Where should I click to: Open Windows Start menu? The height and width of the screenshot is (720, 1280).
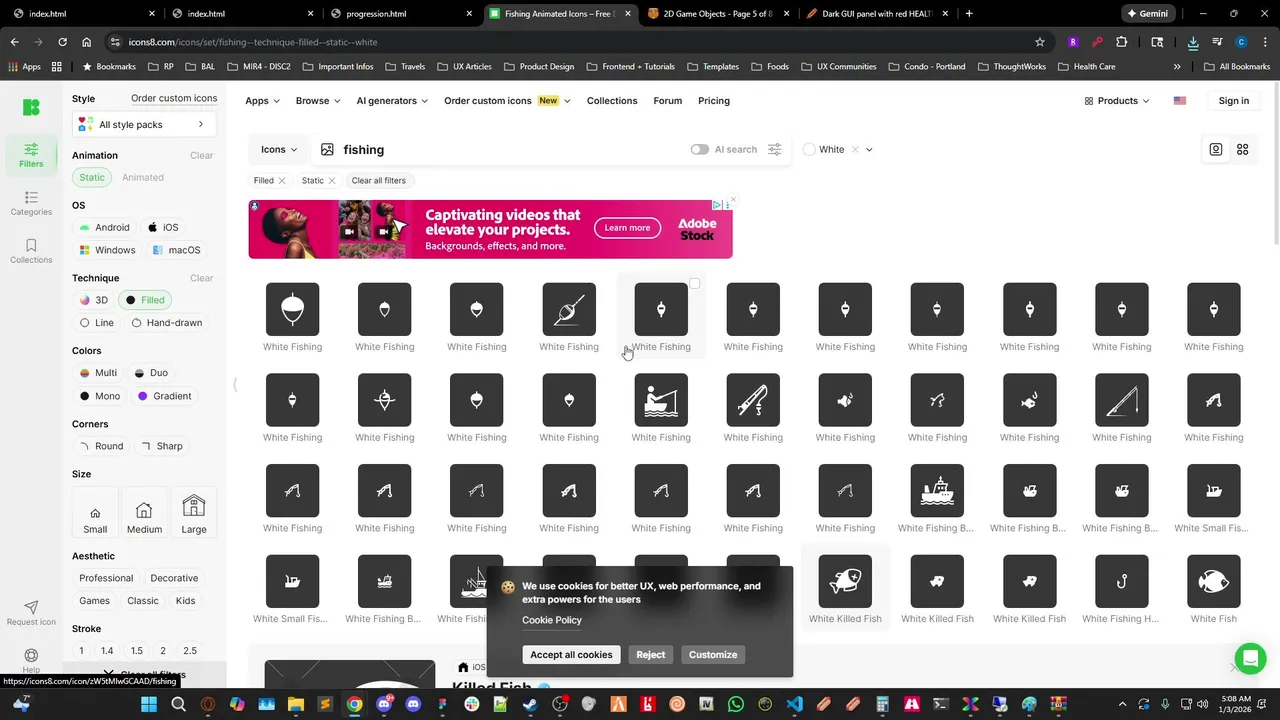click(x=149, y=704)
